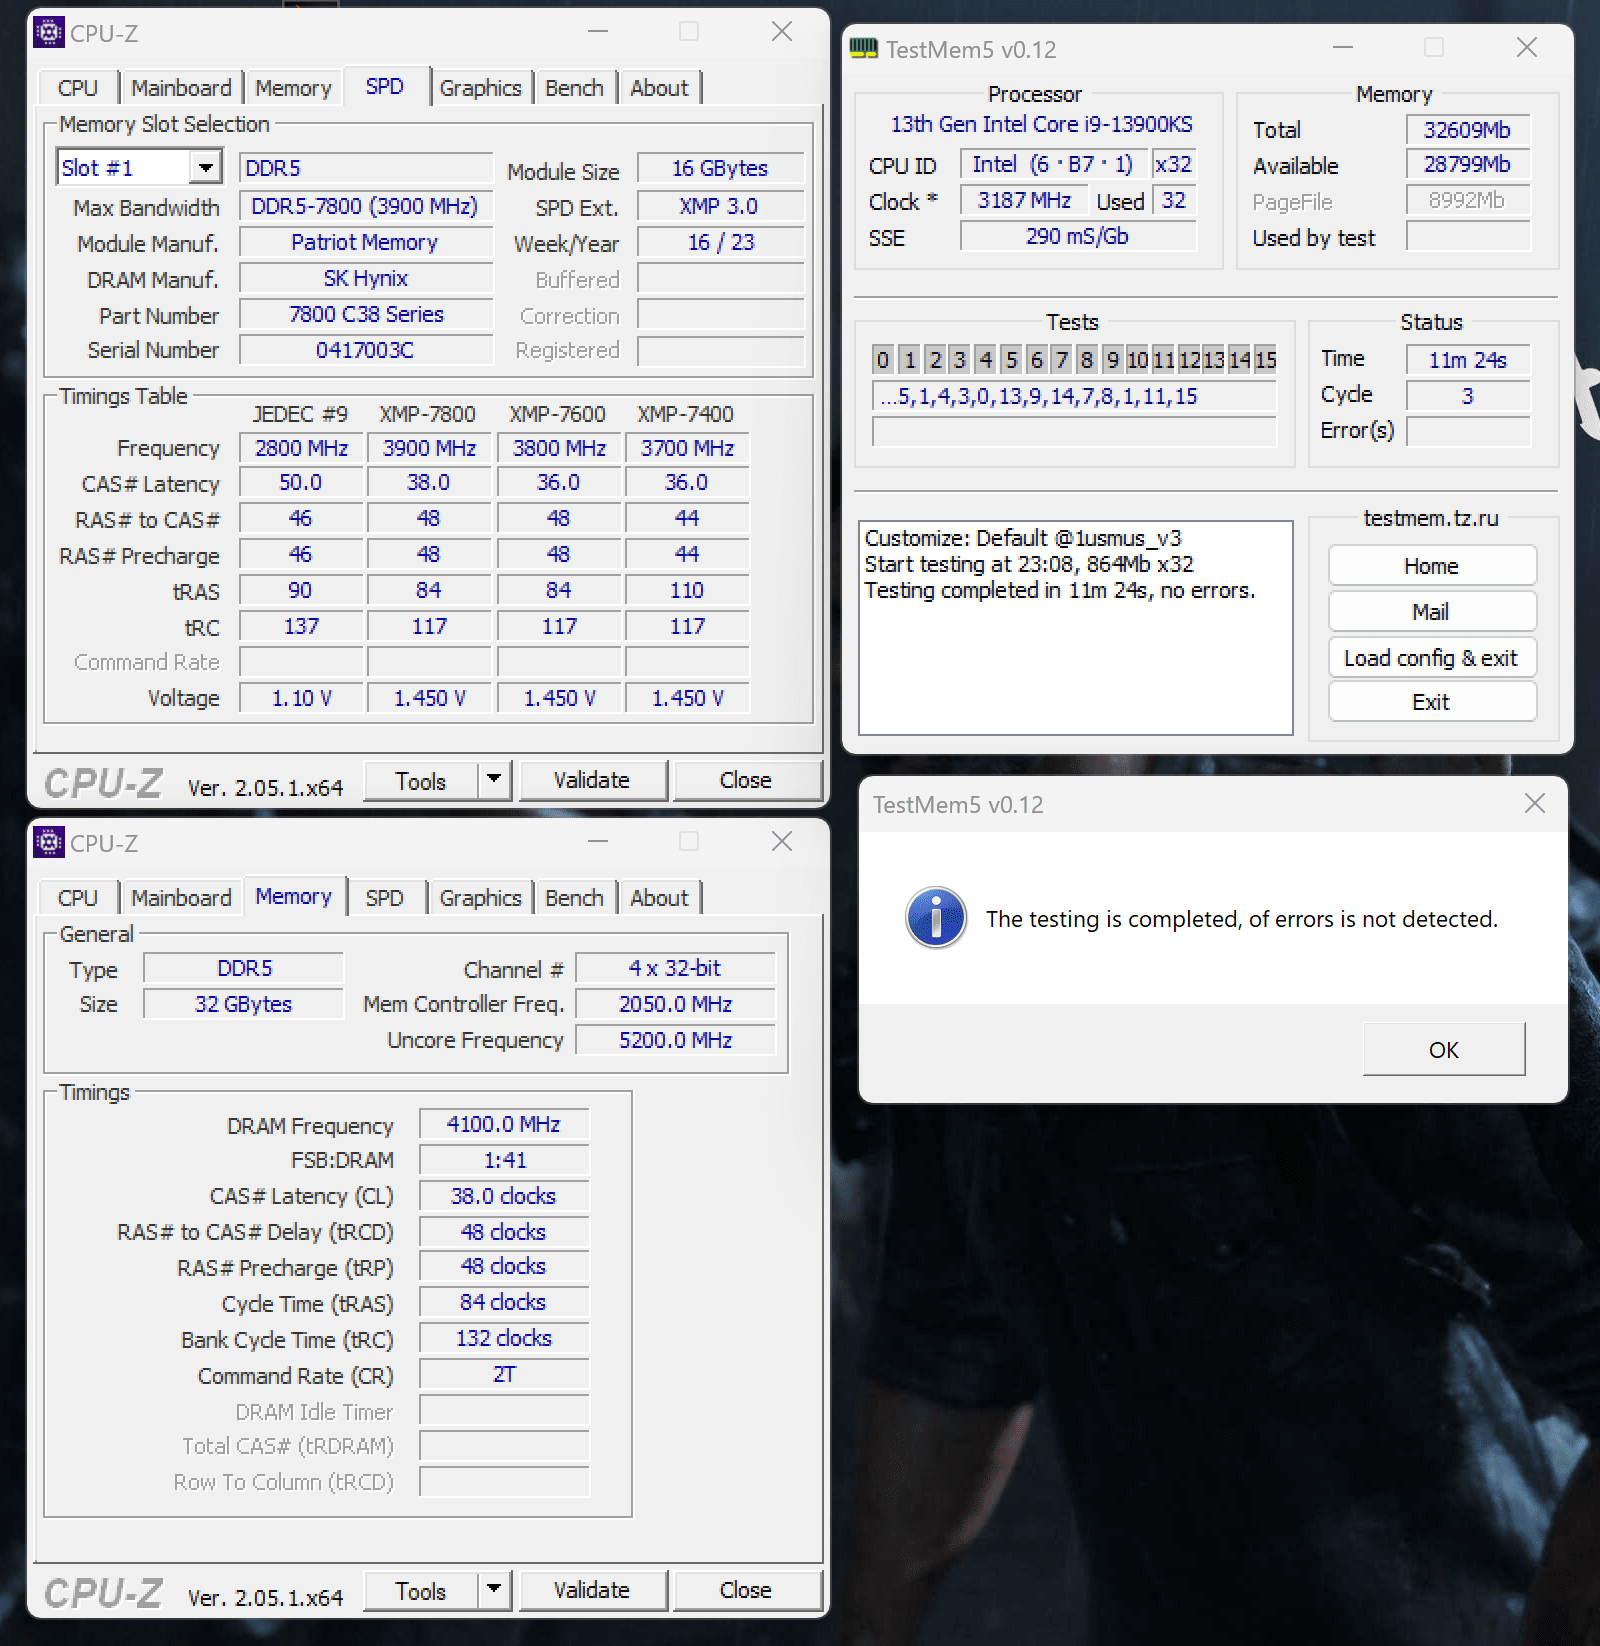Click the Close button in the top CPU-Z window

tap(746, 780)
